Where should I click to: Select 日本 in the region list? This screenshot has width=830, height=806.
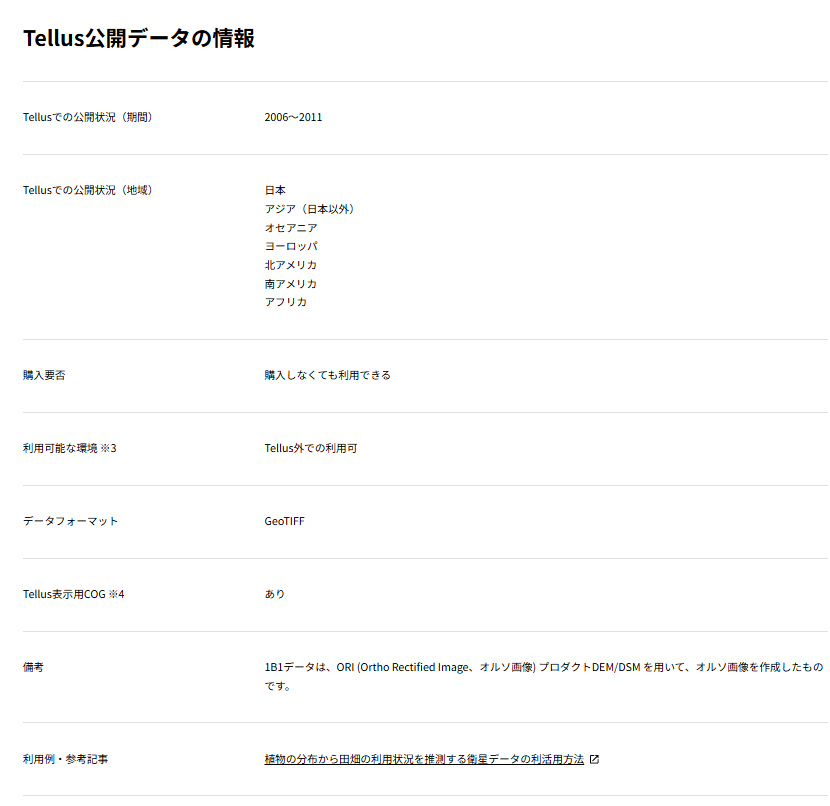tap(275, 191)
